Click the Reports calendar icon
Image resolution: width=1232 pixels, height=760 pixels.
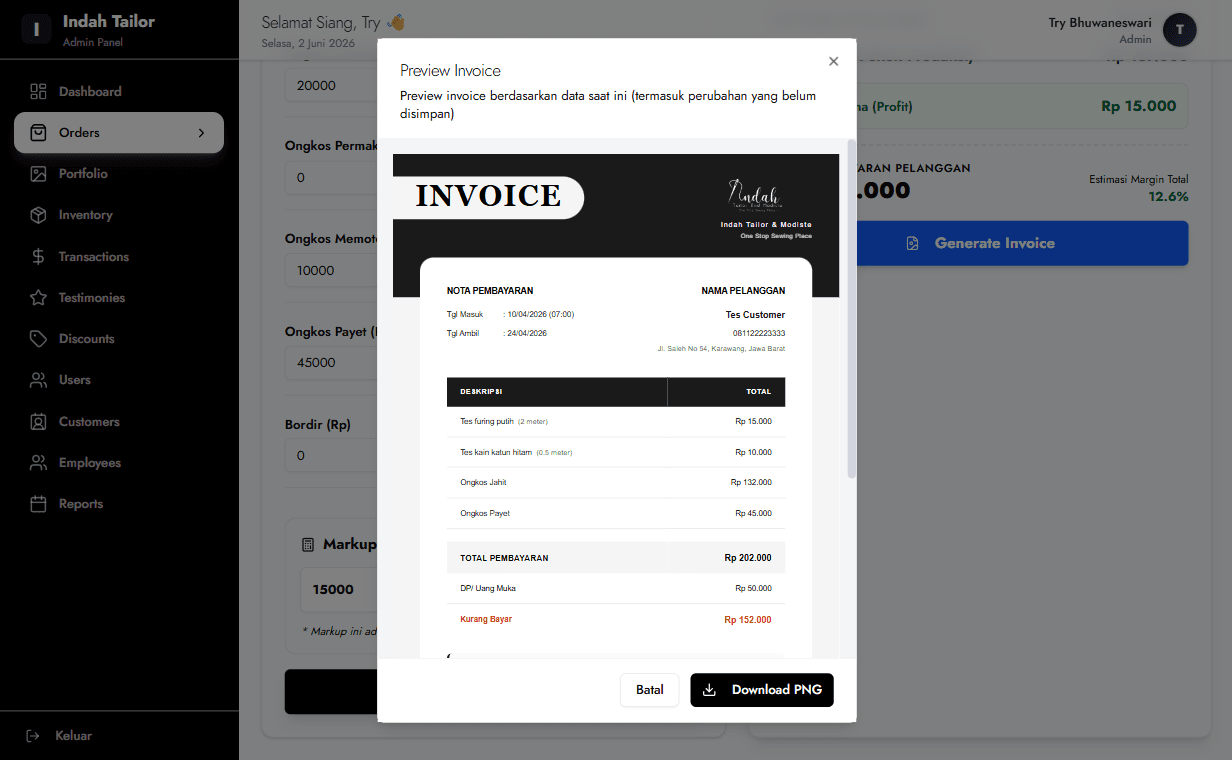point(38,504)
